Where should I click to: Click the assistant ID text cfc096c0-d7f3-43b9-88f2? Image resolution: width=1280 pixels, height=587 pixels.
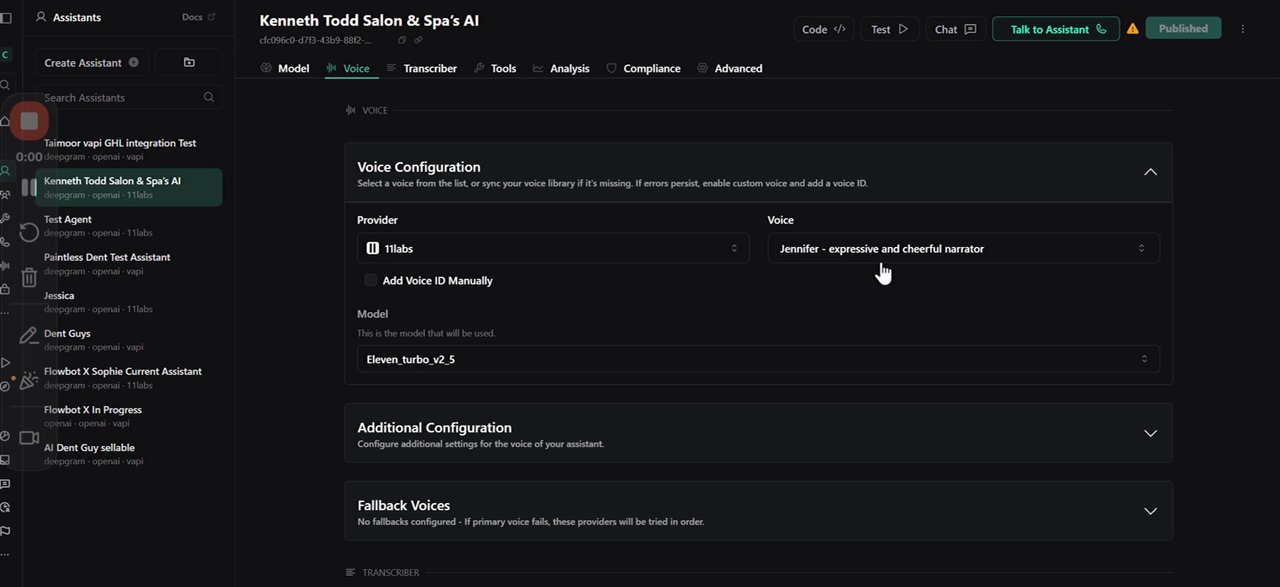click(316, 40)
